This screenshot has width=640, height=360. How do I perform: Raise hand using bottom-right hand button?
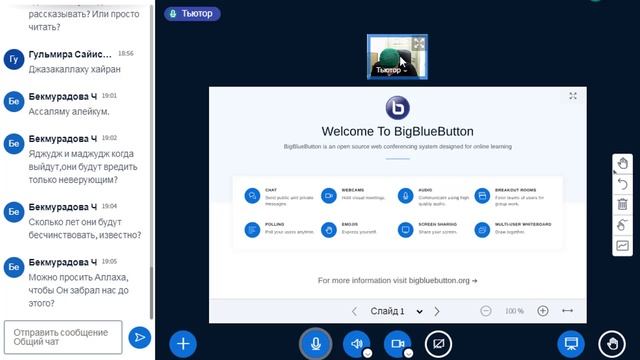612,344
